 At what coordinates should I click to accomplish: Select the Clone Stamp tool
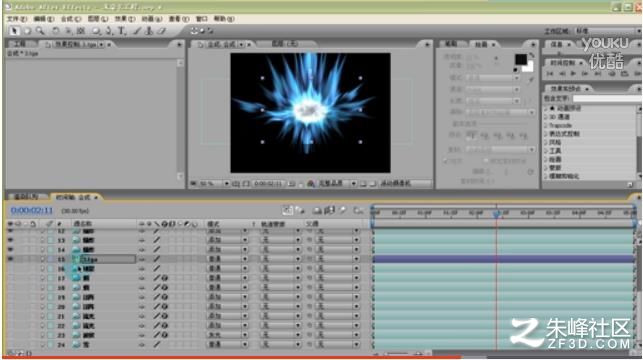pyautogui.click(x=149, y=31)
